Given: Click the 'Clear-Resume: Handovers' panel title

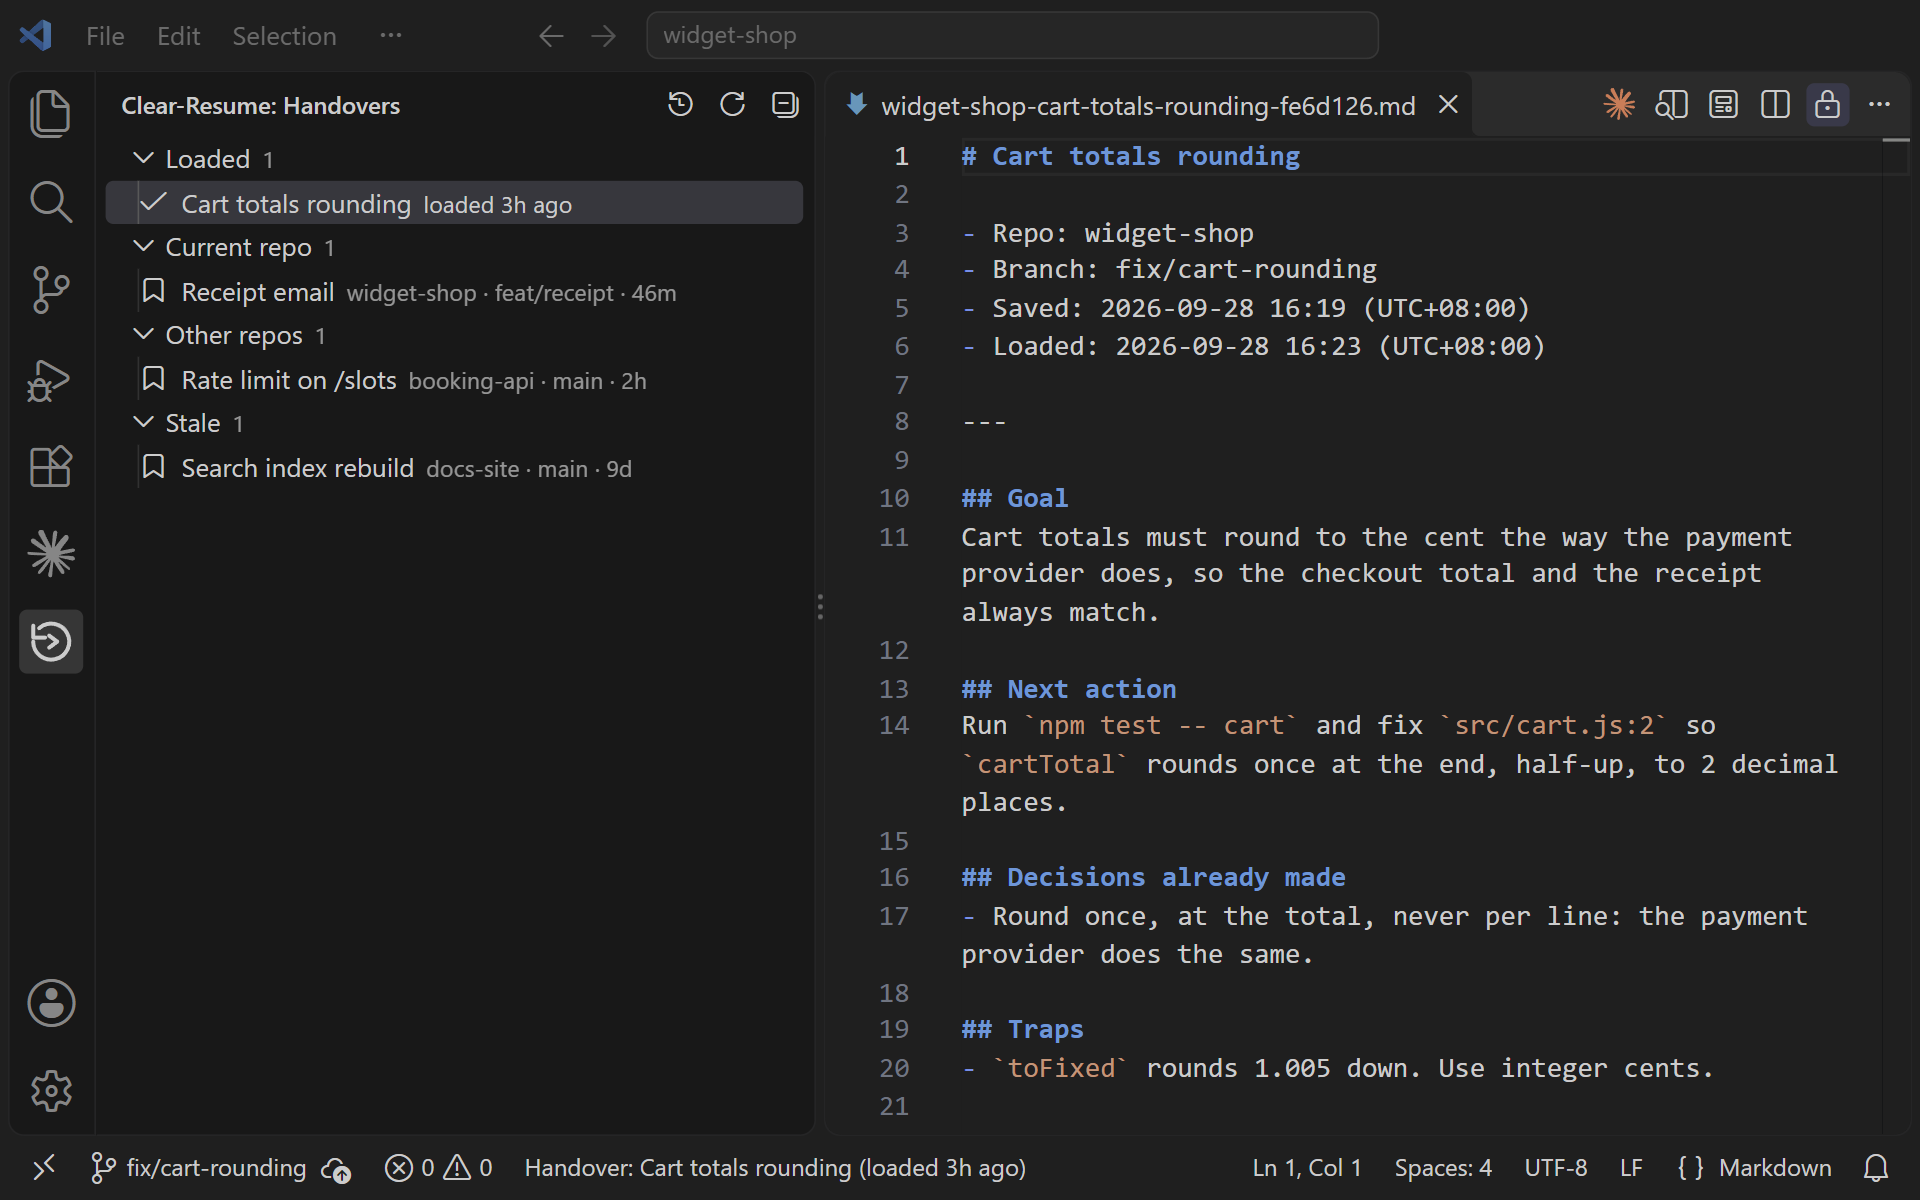Looking at the screenshot, I should tap(260, 105).
